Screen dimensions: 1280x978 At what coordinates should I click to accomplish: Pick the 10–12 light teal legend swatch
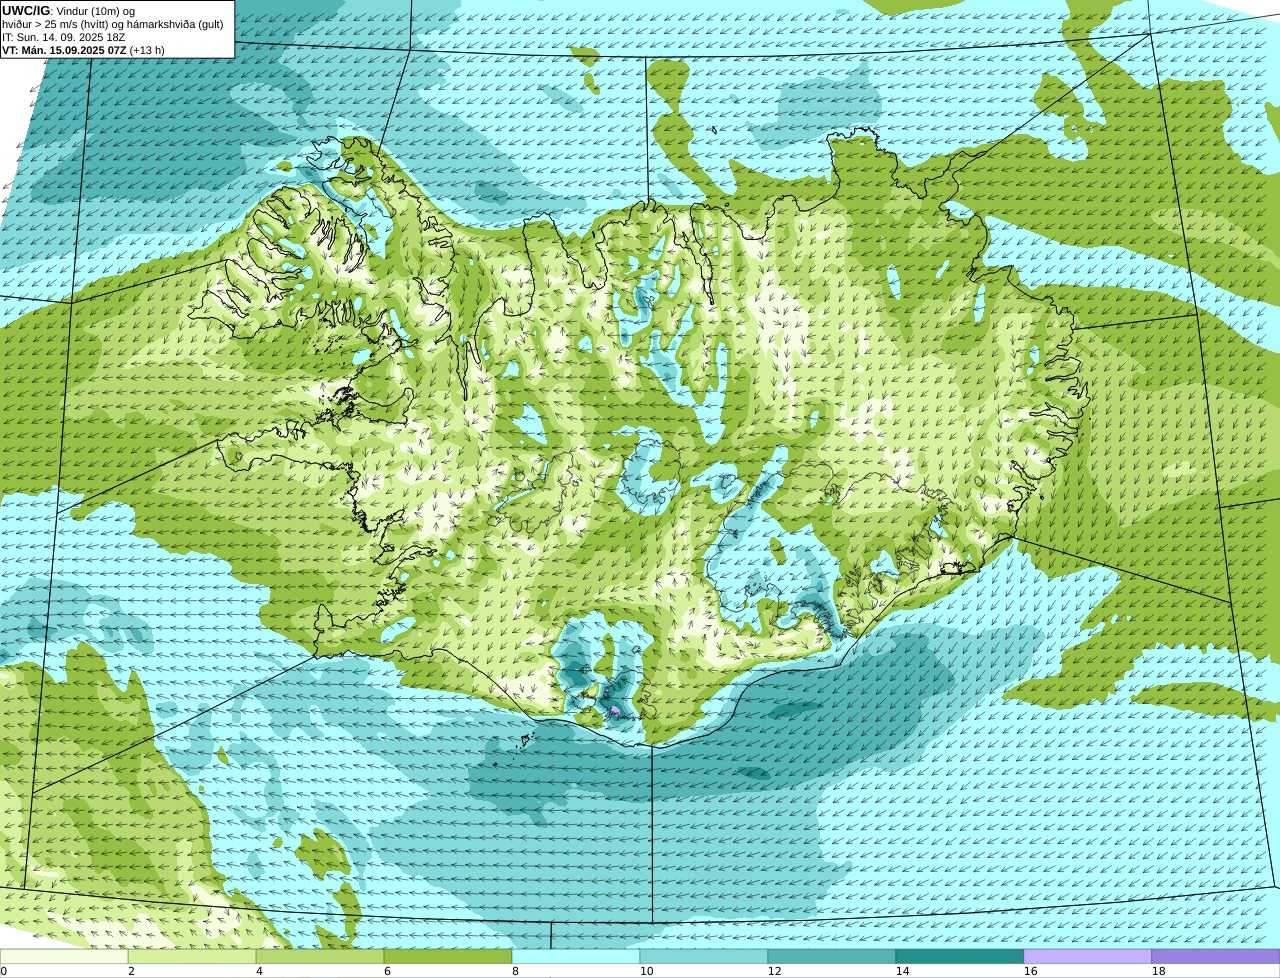point(704,956)
